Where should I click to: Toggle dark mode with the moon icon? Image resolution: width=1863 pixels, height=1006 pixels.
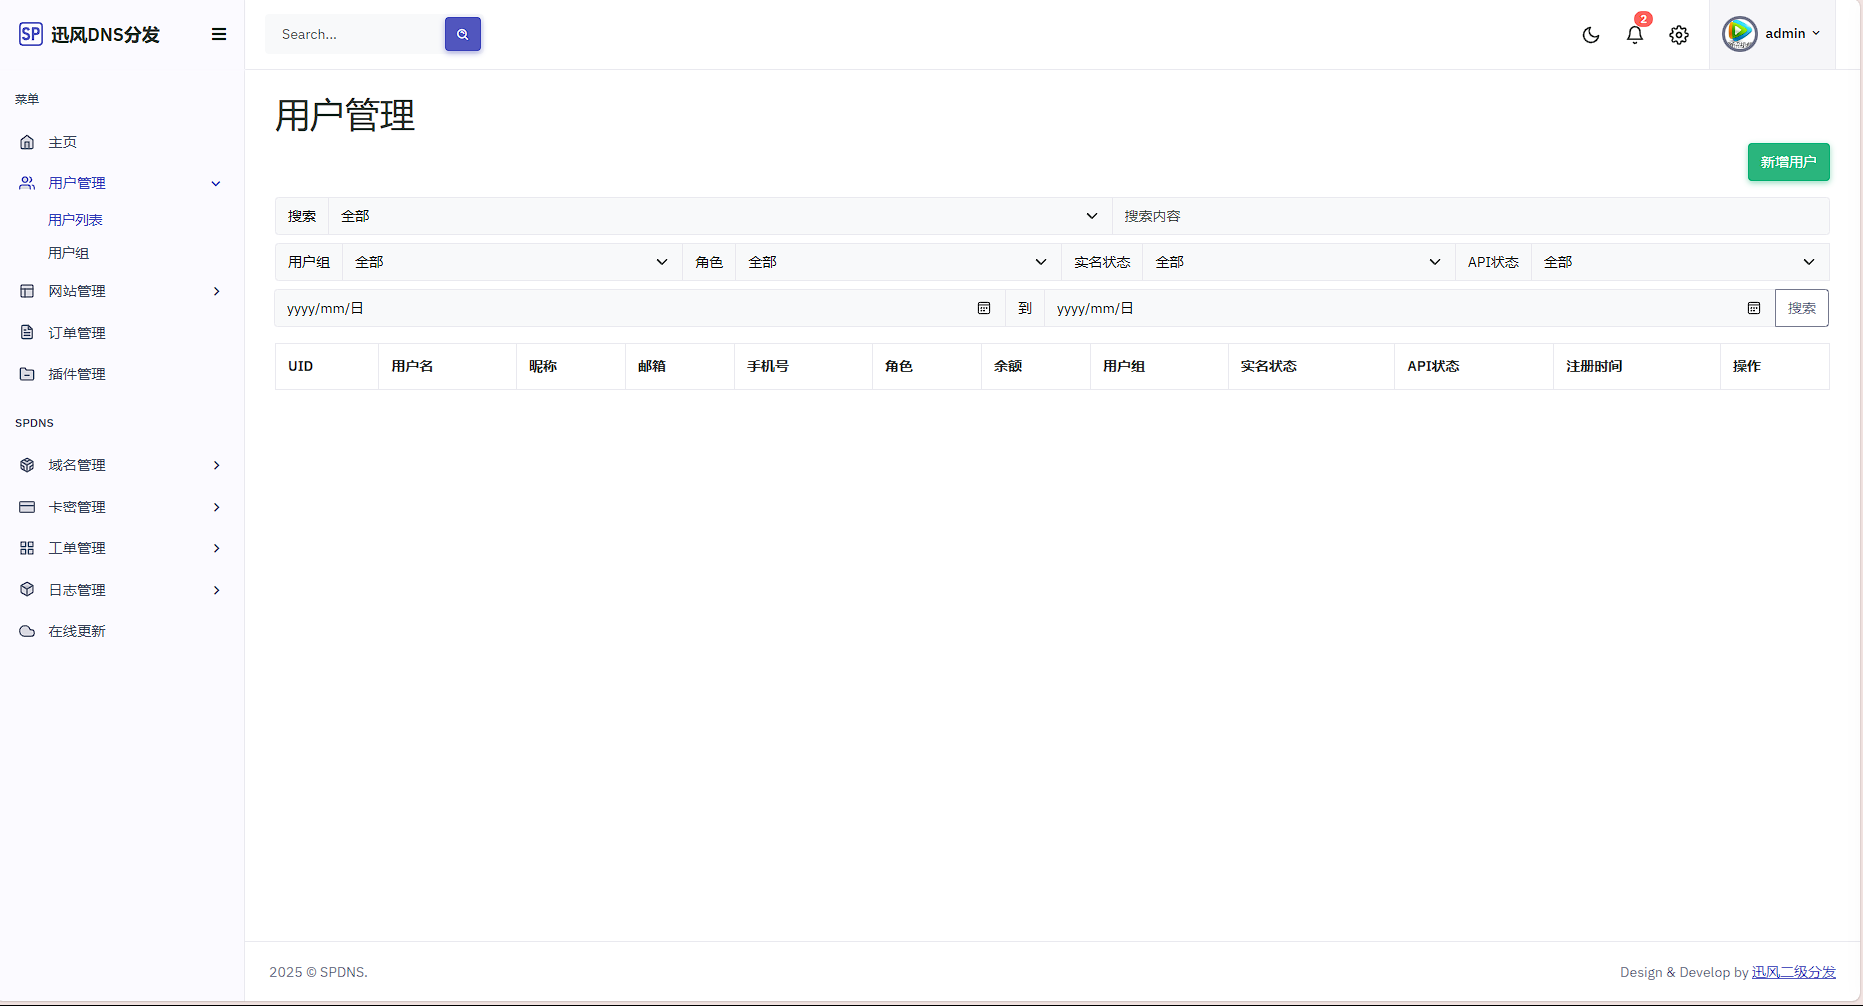[x=1590, y=35]
